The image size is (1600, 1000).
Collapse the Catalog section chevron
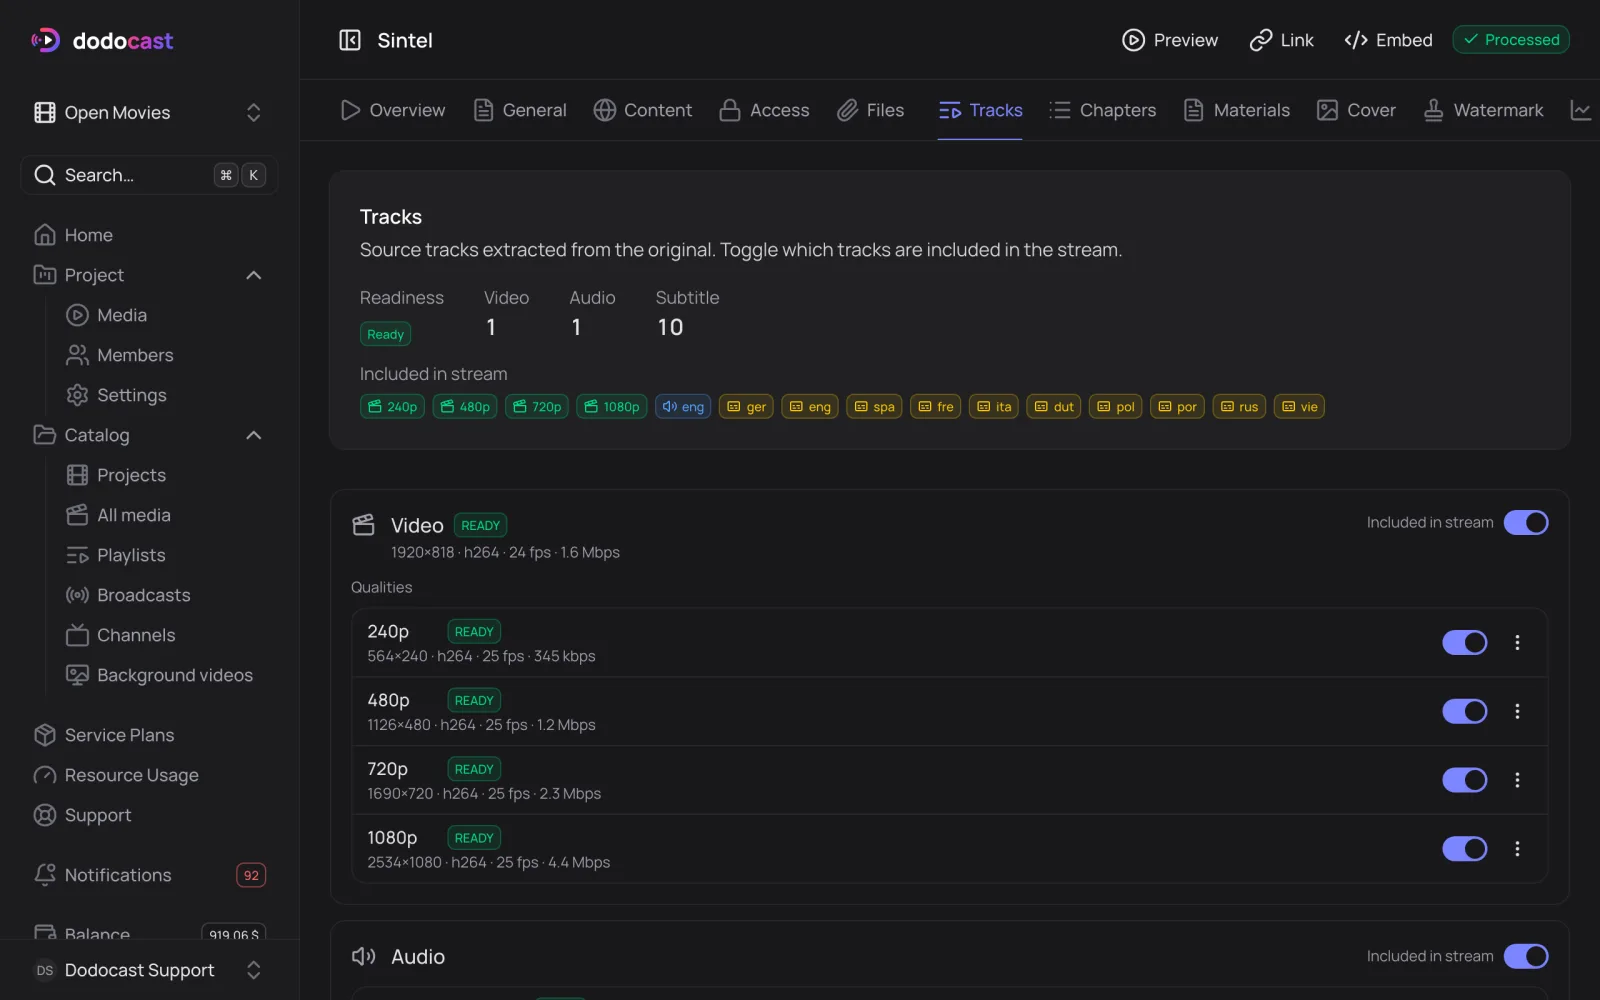coord(254,435)
